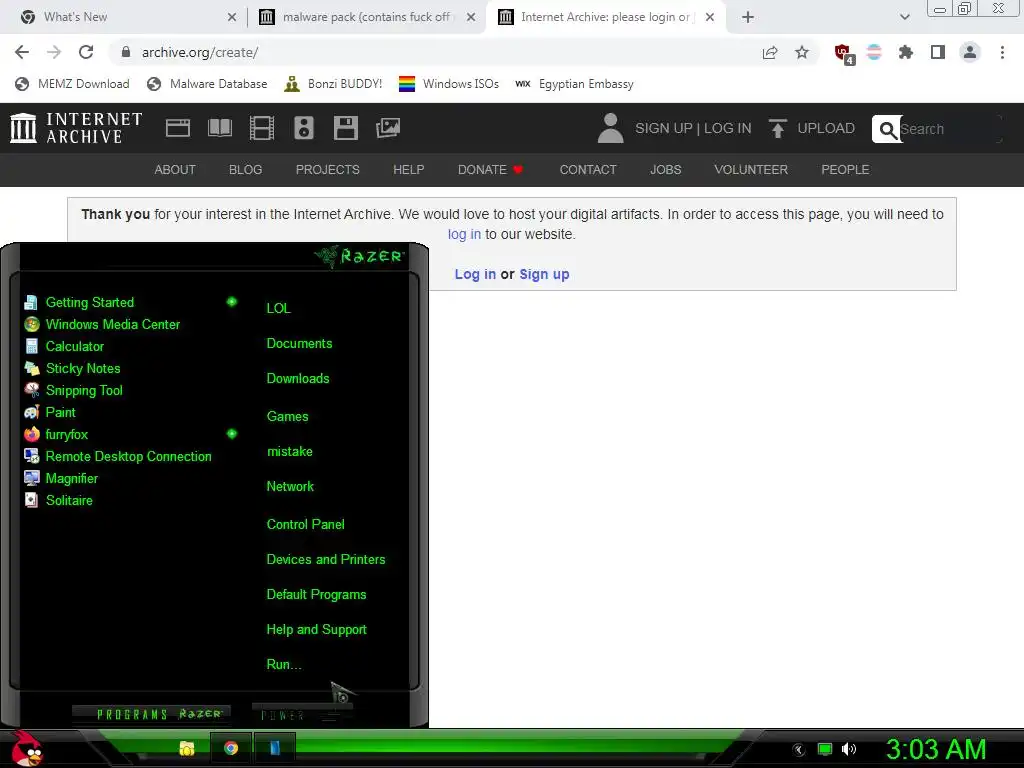The image size is (1024, 768).
Task: Open the Internet Archive software floppy icon
Action: pyautogui.click(x=345, y=128)
